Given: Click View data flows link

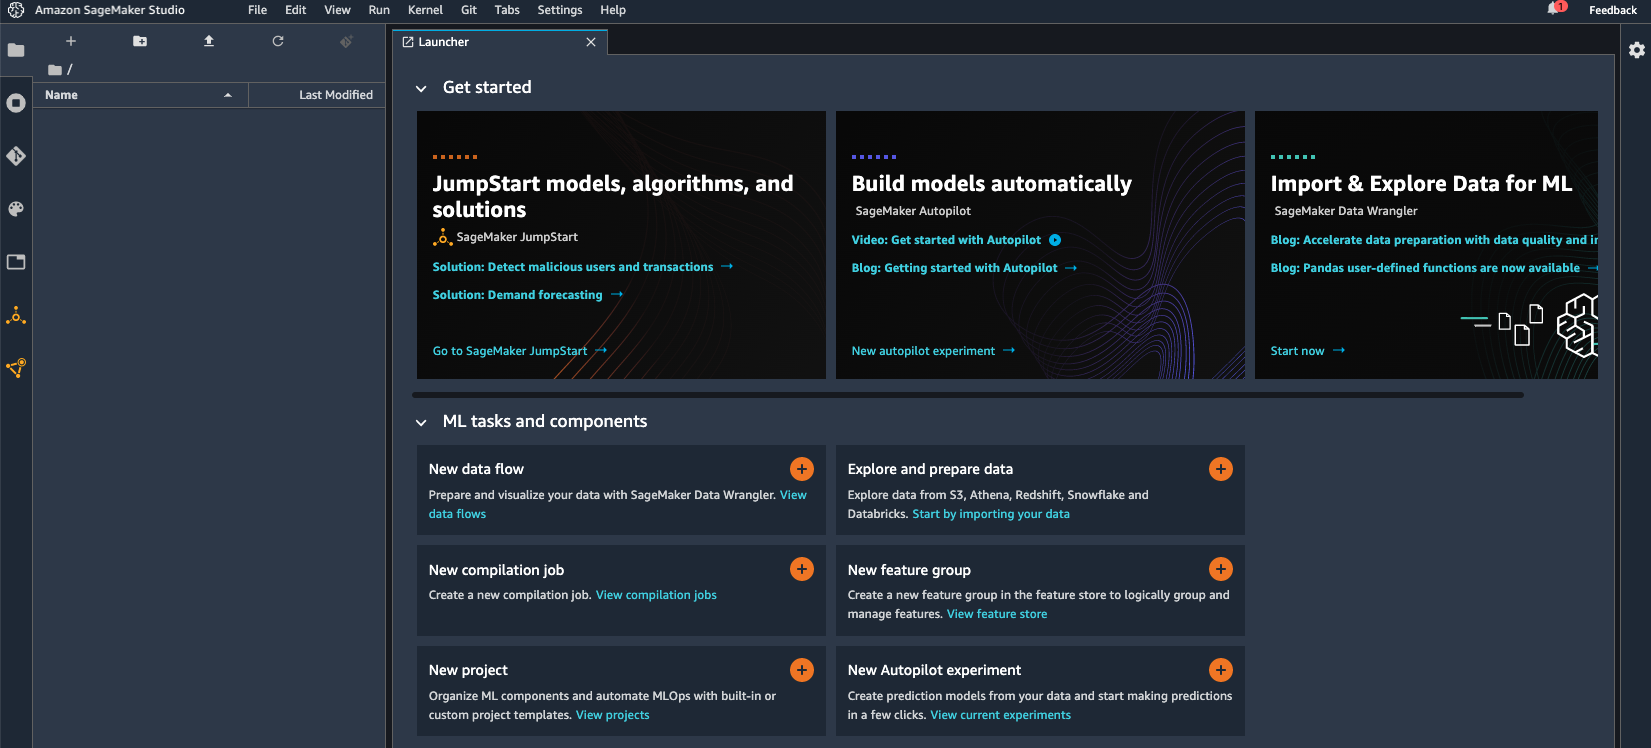Looking at the screenshot, I should tap(457, 514).
